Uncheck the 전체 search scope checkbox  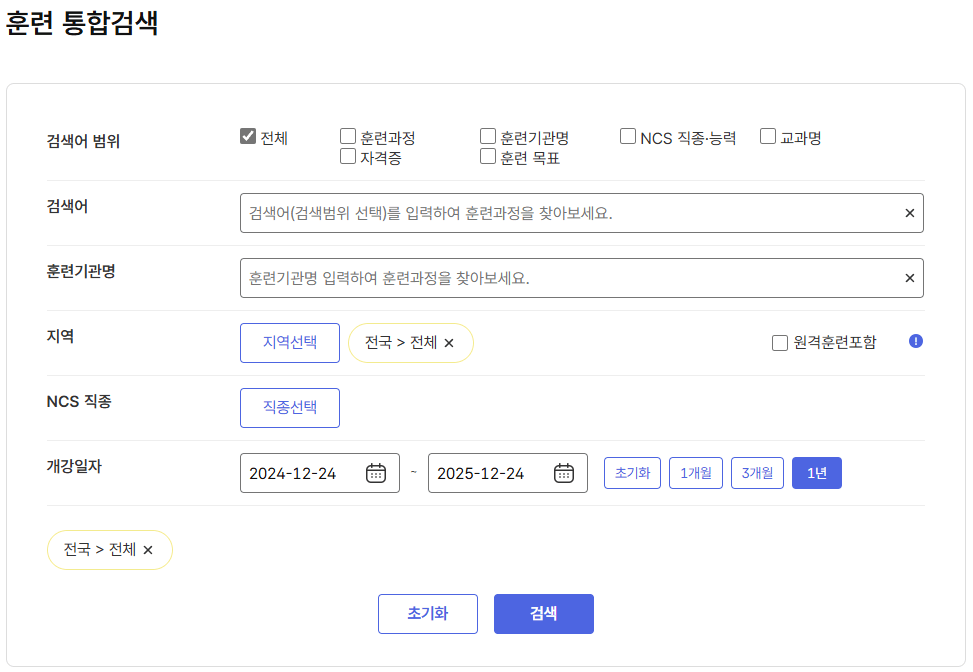tap(246, 136)
